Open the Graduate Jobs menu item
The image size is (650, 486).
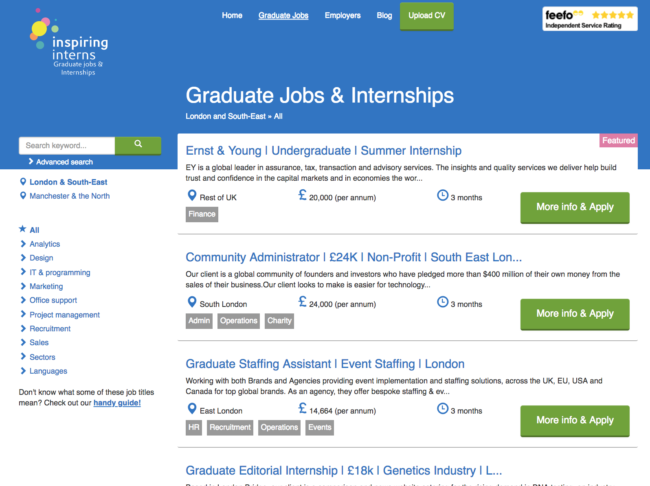click(x=283, y=16)
